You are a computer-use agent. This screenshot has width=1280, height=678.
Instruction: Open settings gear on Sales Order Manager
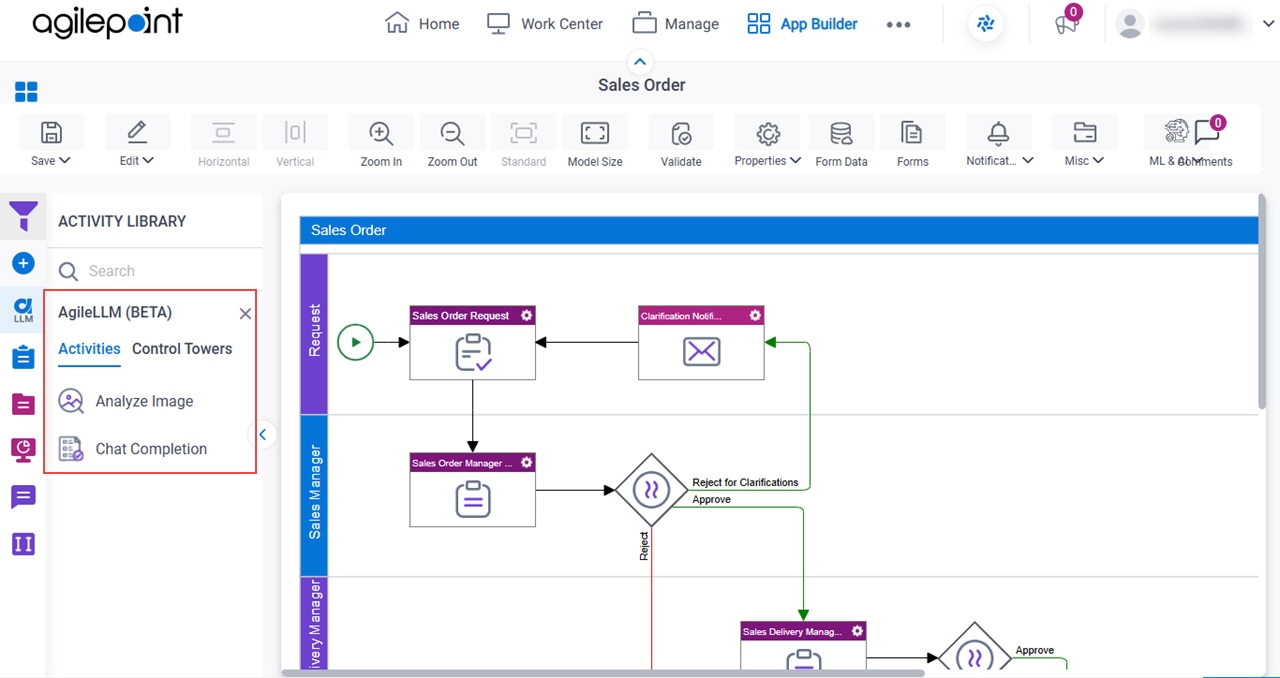tap(527, 462)
